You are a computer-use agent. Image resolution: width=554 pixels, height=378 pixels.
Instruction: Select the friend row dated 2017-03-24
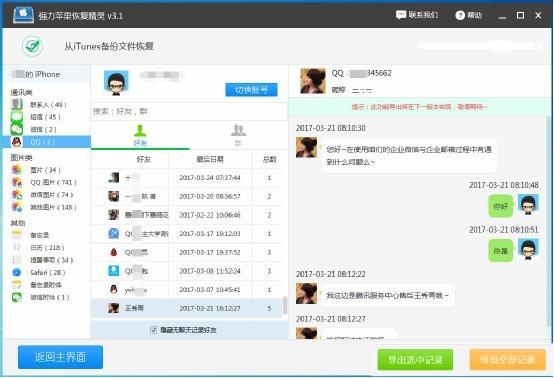[x=187, y=178]
